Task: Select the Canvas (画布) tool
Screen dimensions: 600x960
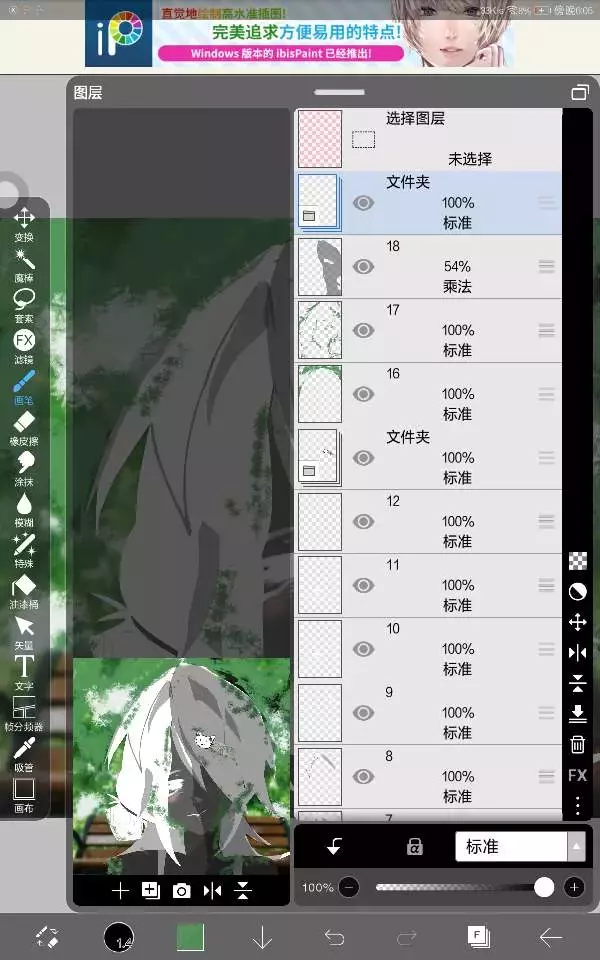Action: 24,795
